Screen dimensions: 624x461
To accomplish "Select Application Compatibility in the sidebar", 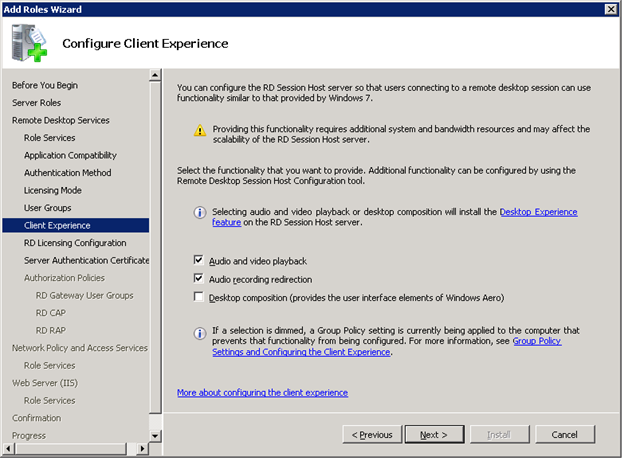I will click(x=70, y=155).
